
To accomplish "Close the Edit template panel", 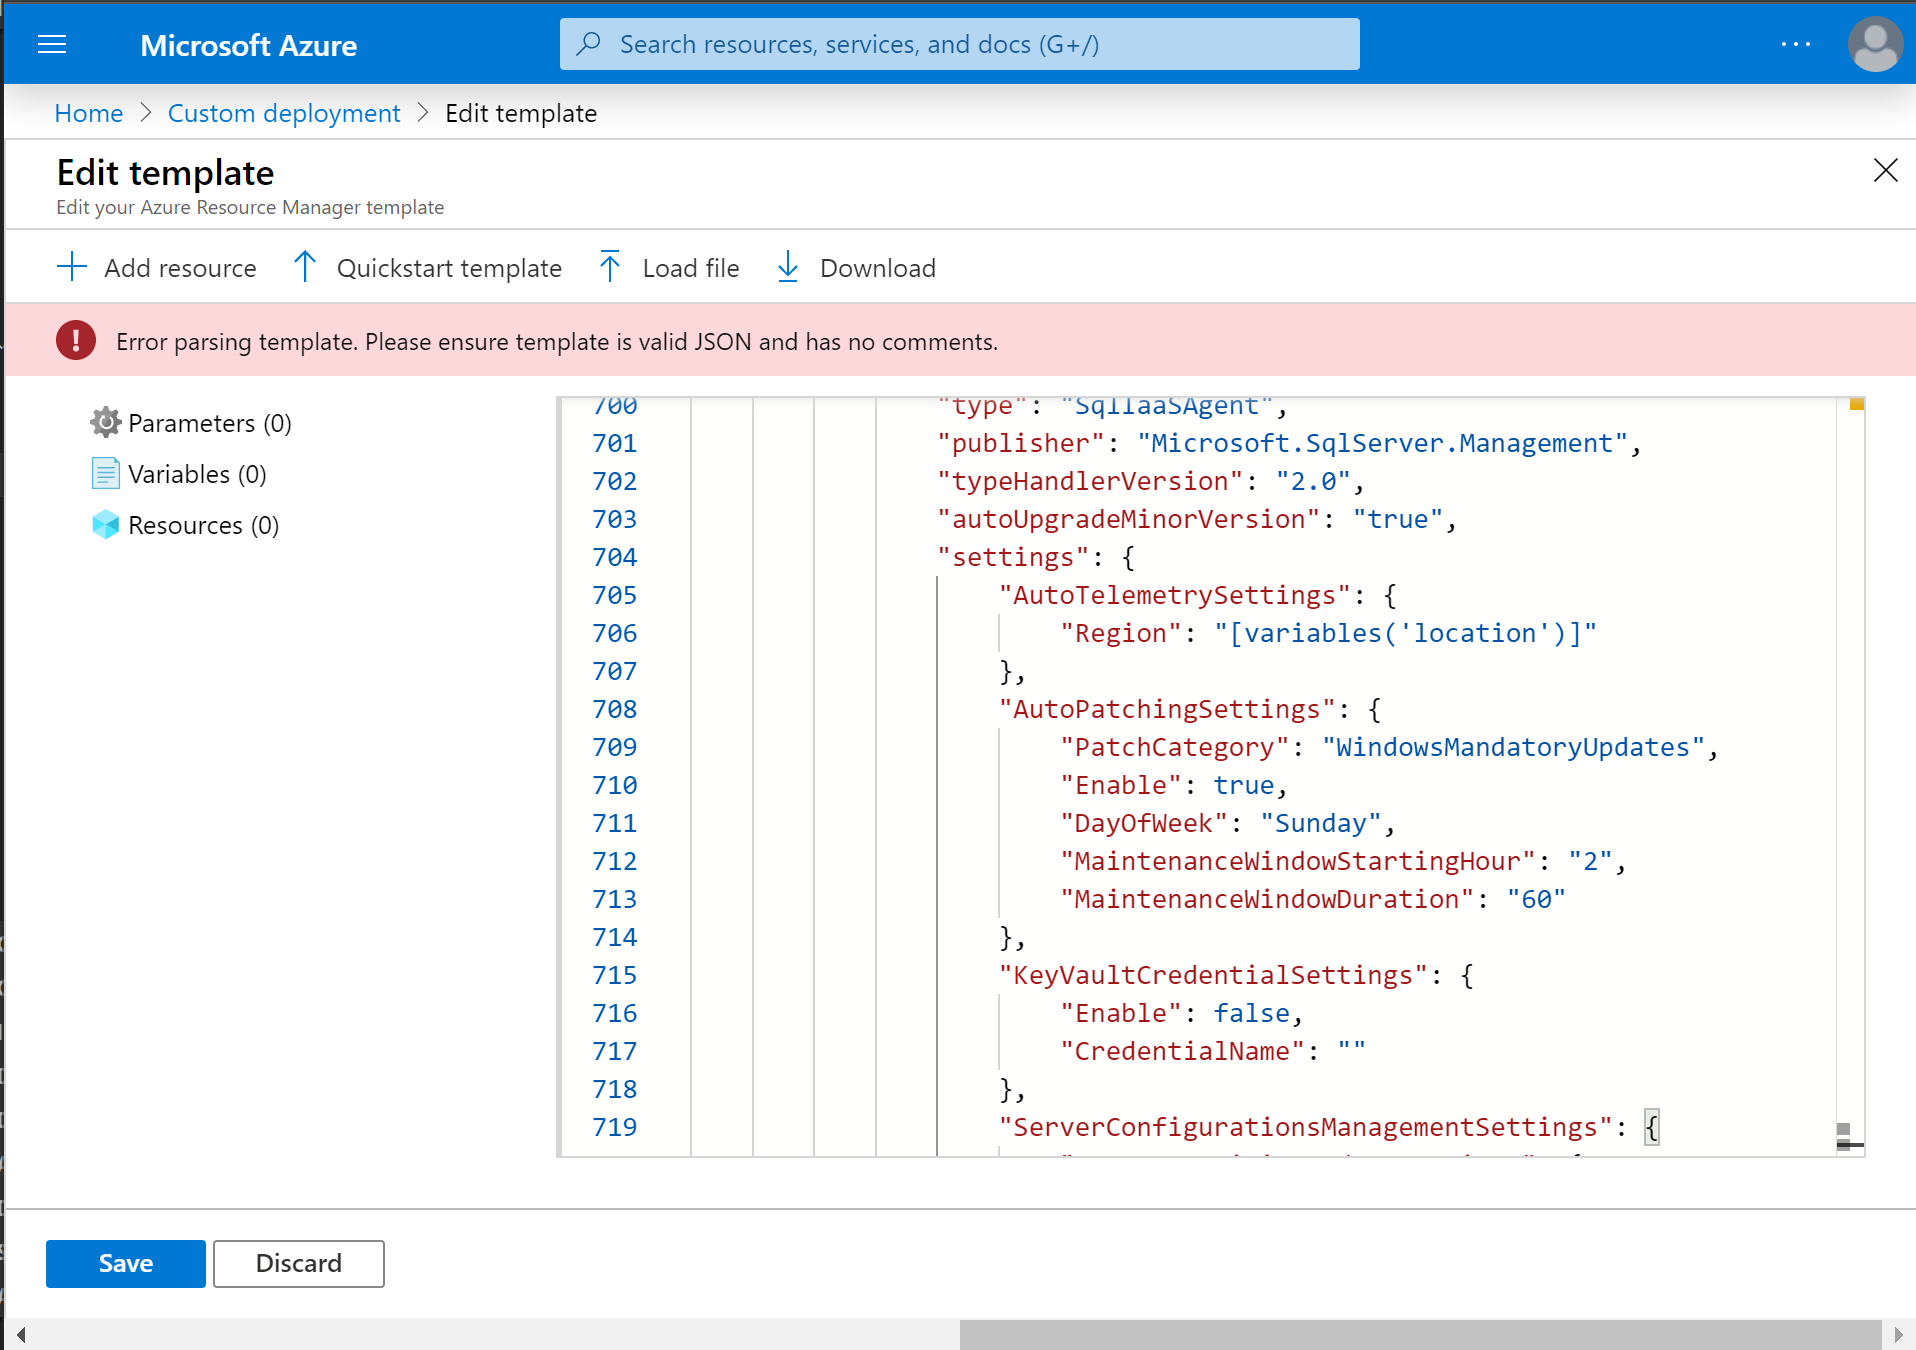I will tap(1885, 170).
